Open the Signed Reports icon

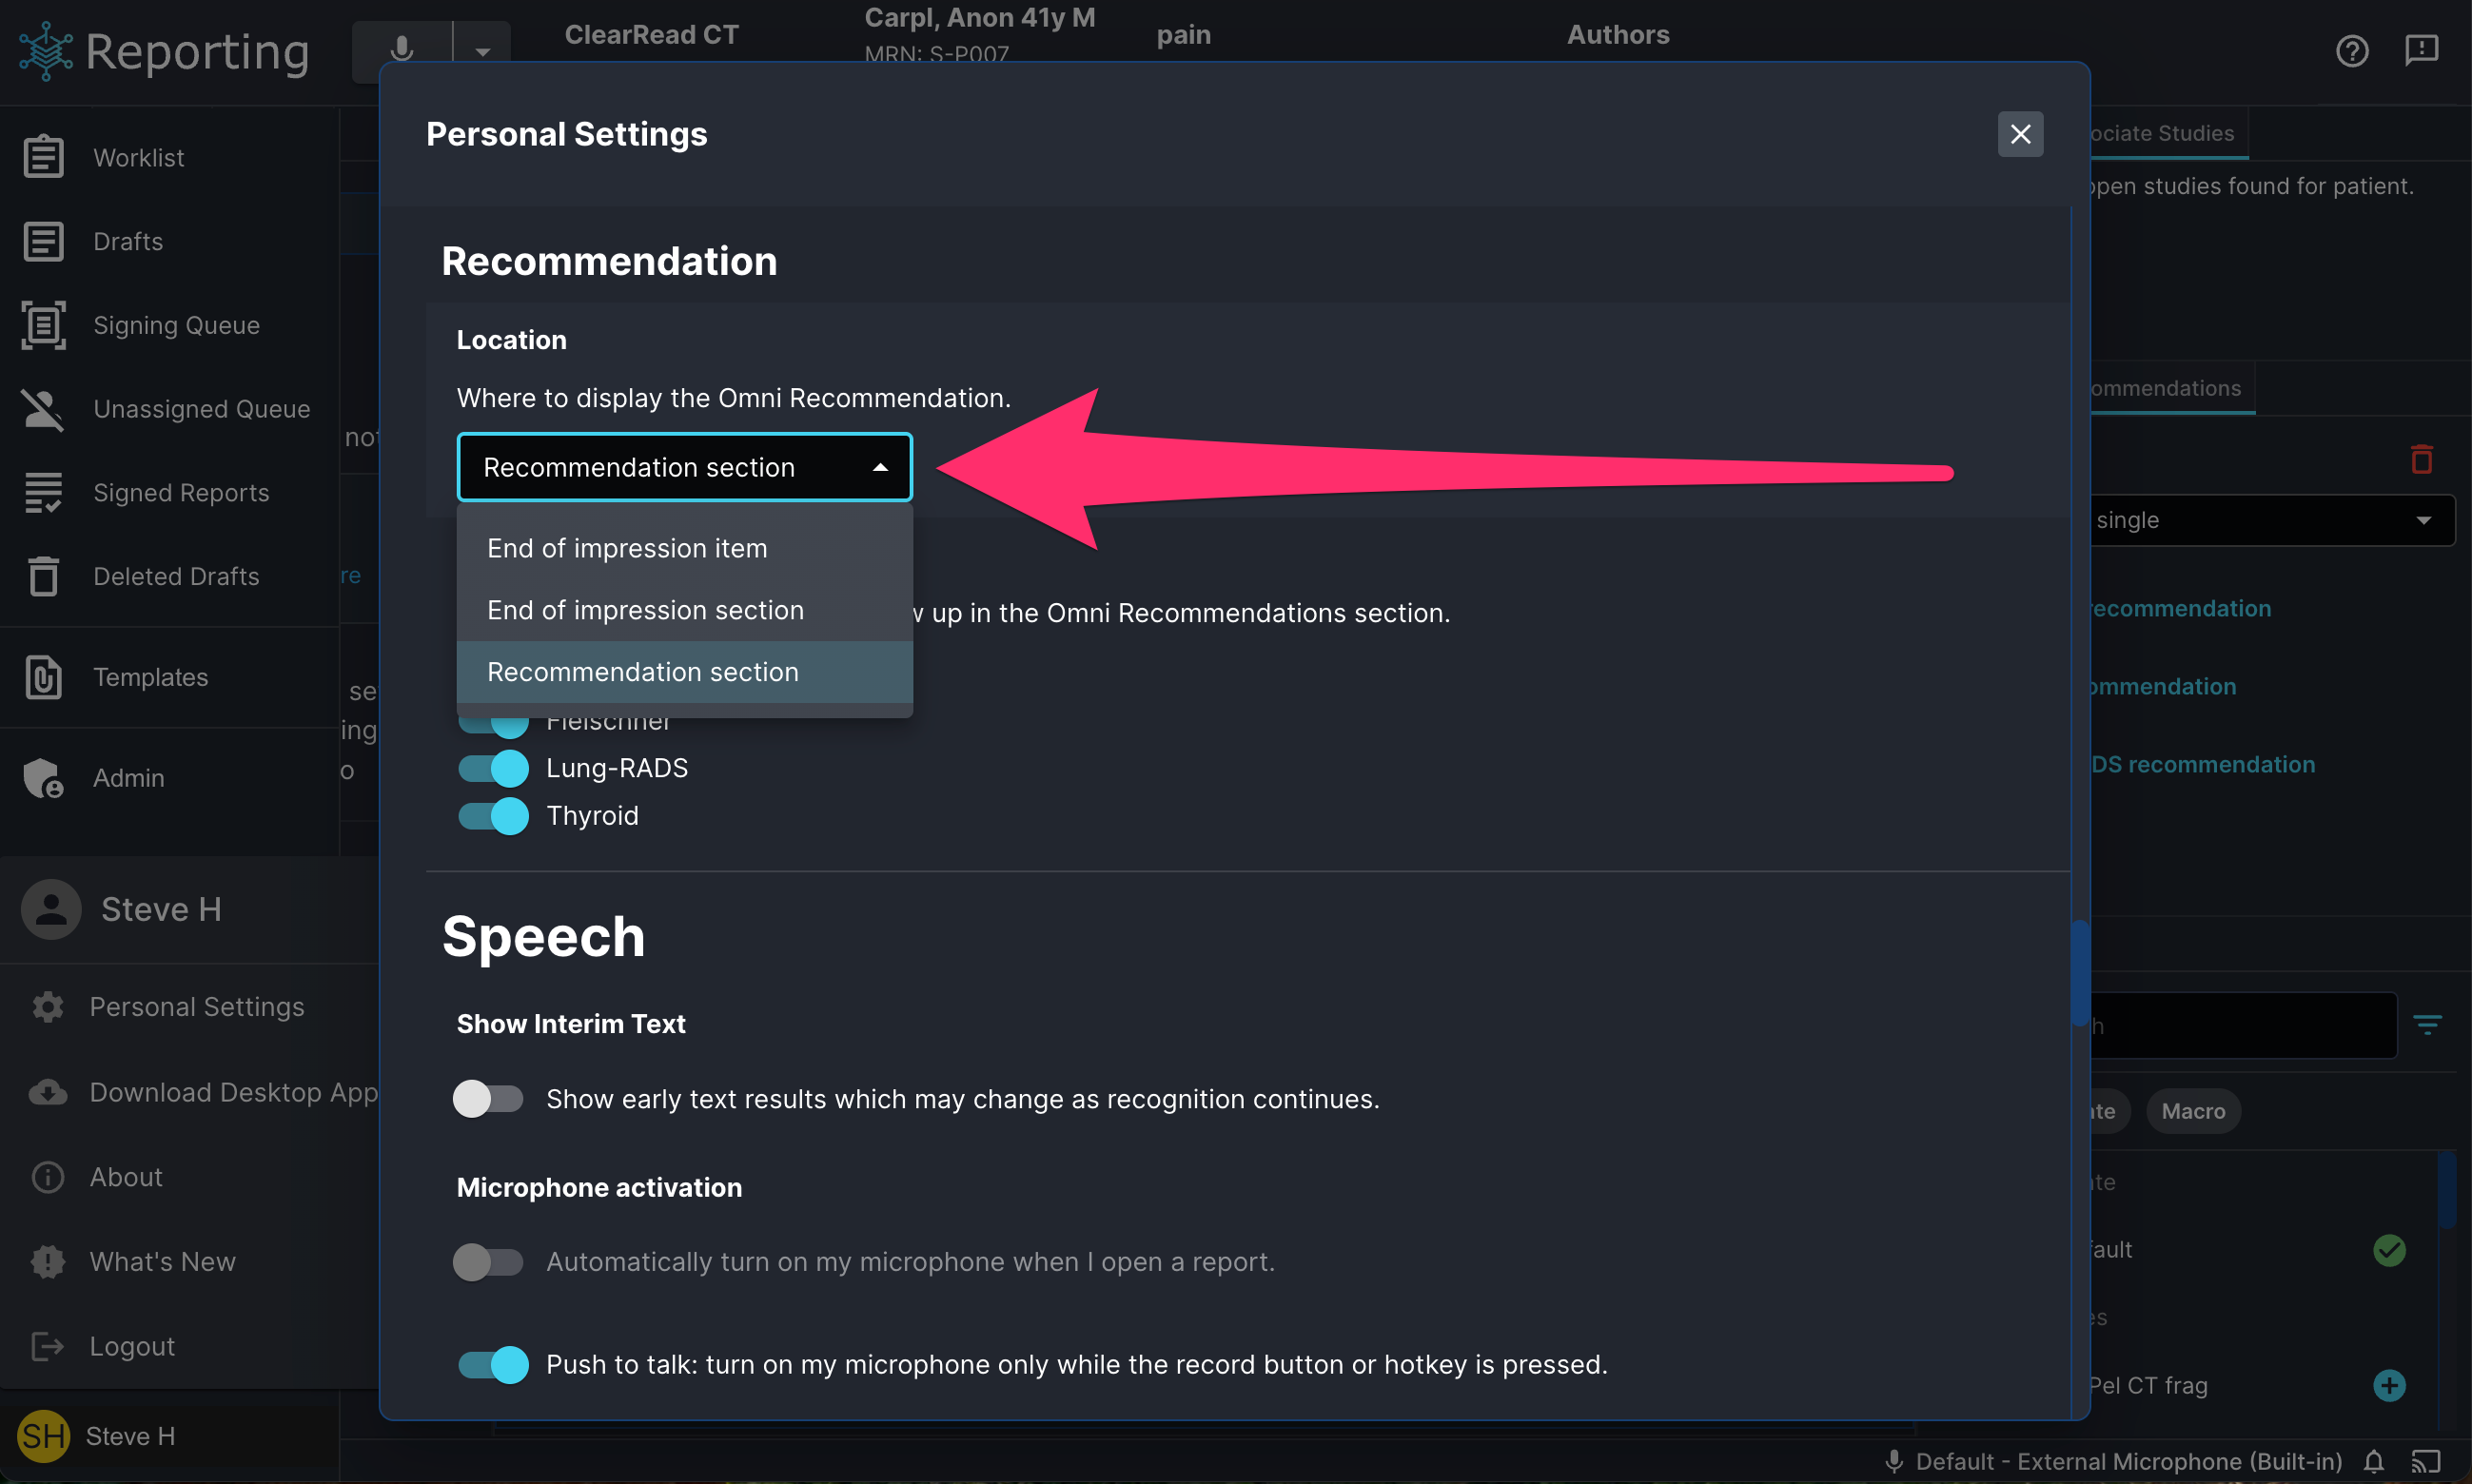pos(43,492)
